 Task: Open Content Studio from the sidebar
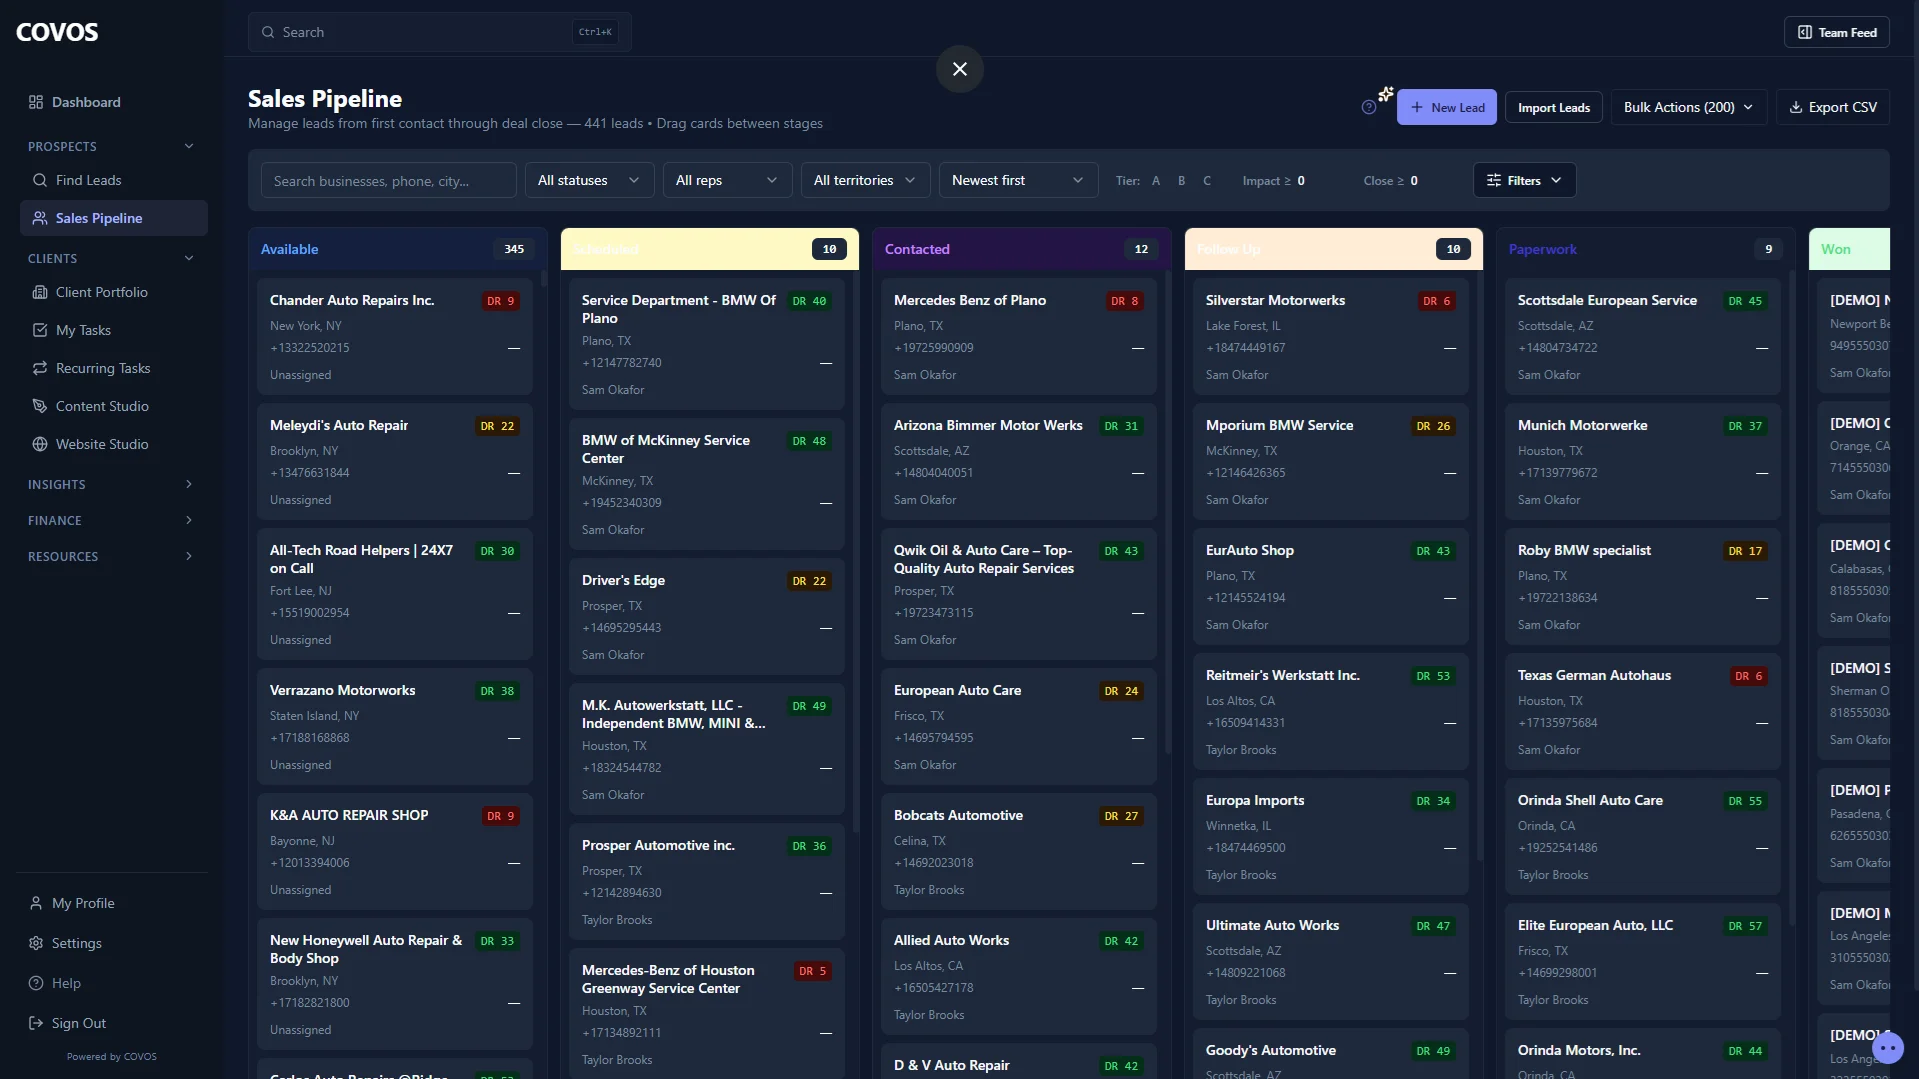103,406
